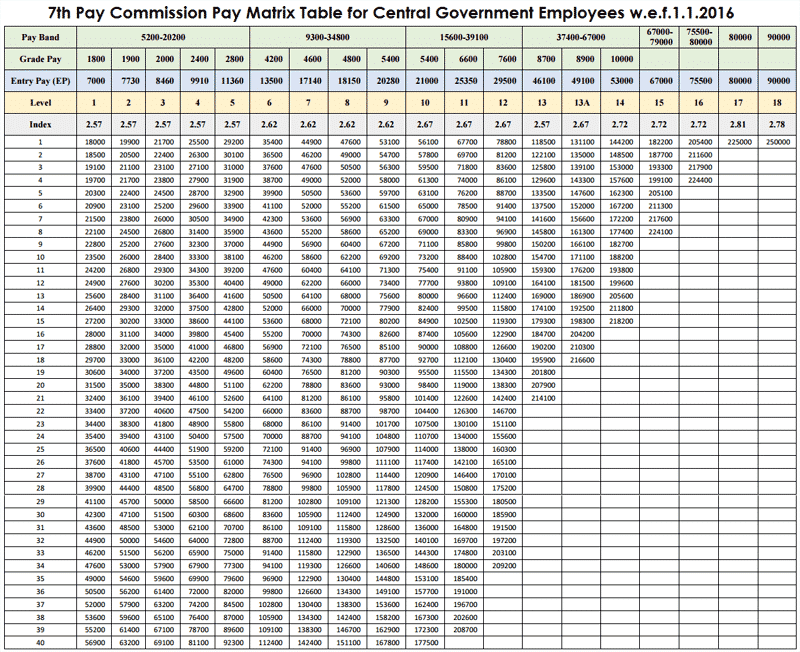
Task: Click cell 209200 in the Level 12 column
Action: 504,566
